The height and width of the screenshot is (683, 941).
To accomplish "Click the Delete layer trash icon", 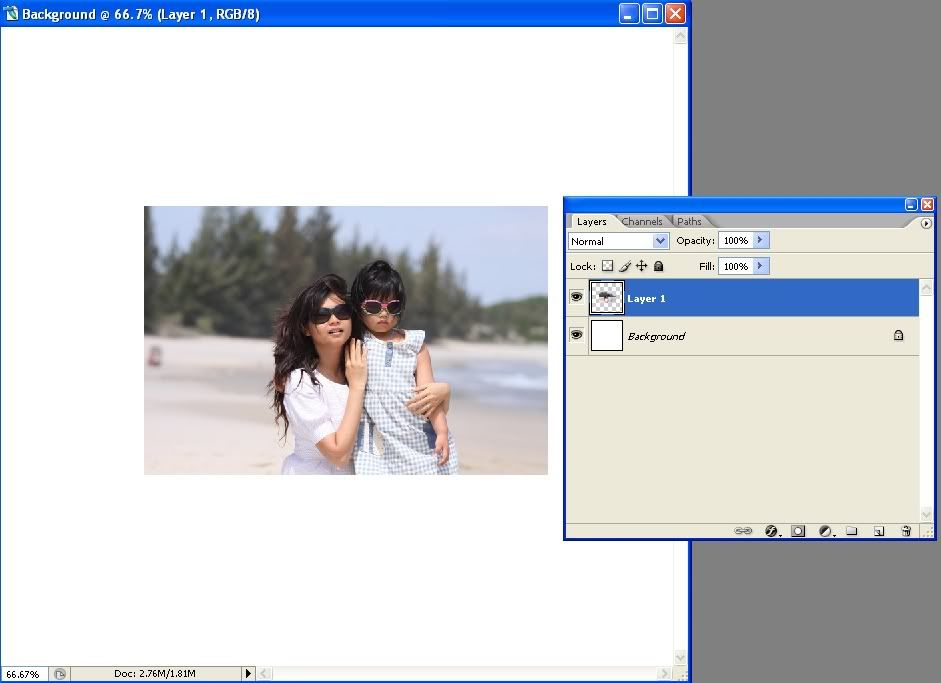I will pos(906,531).
